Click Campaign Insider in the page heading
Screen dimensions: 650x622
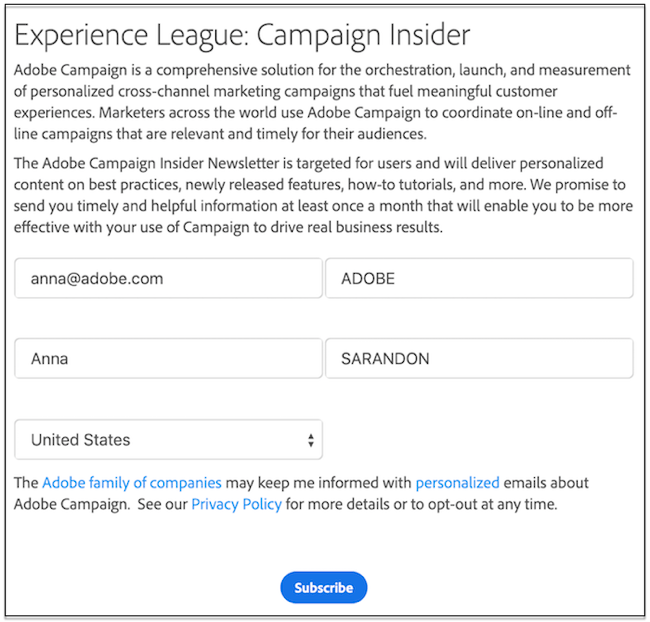364,37
